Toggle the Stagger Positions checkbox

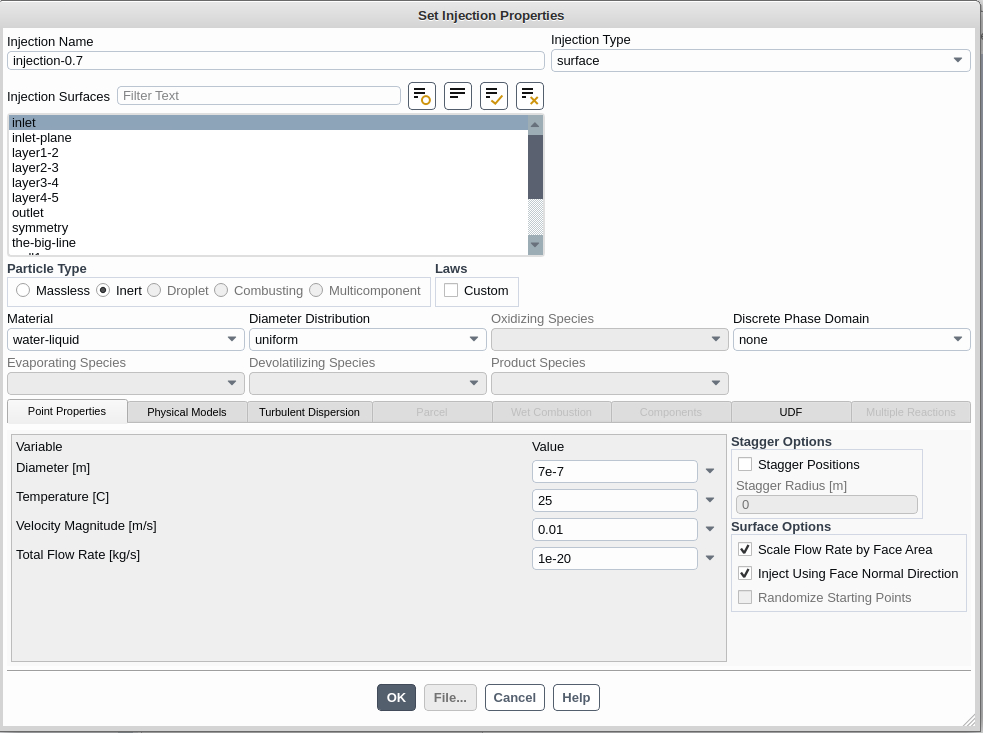(x=745, y=464)
